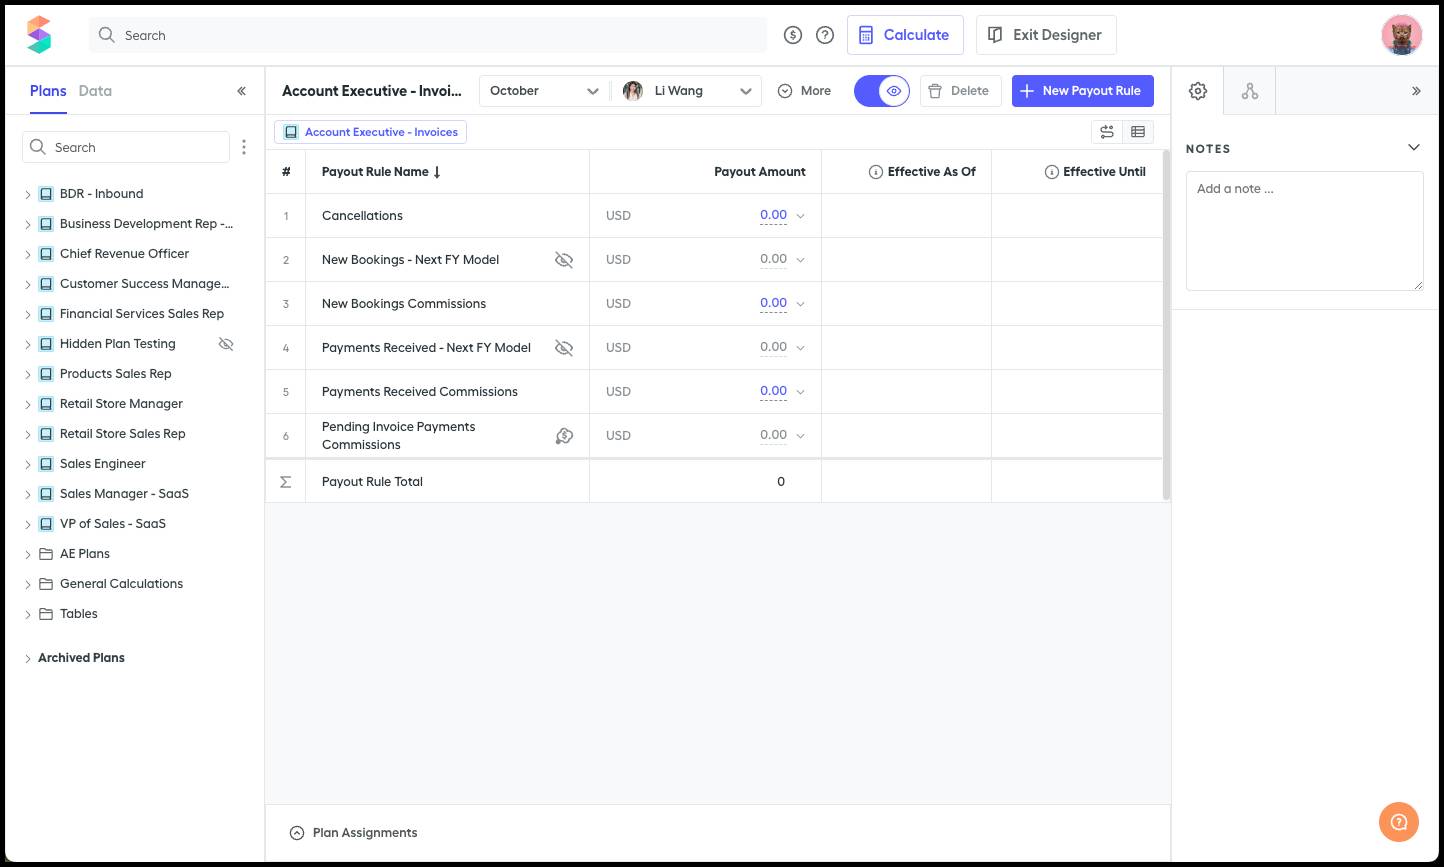This screenshot has width=1444, height=867.
Task: Click the New Payout Rule button
Action: pos(1083,91)
